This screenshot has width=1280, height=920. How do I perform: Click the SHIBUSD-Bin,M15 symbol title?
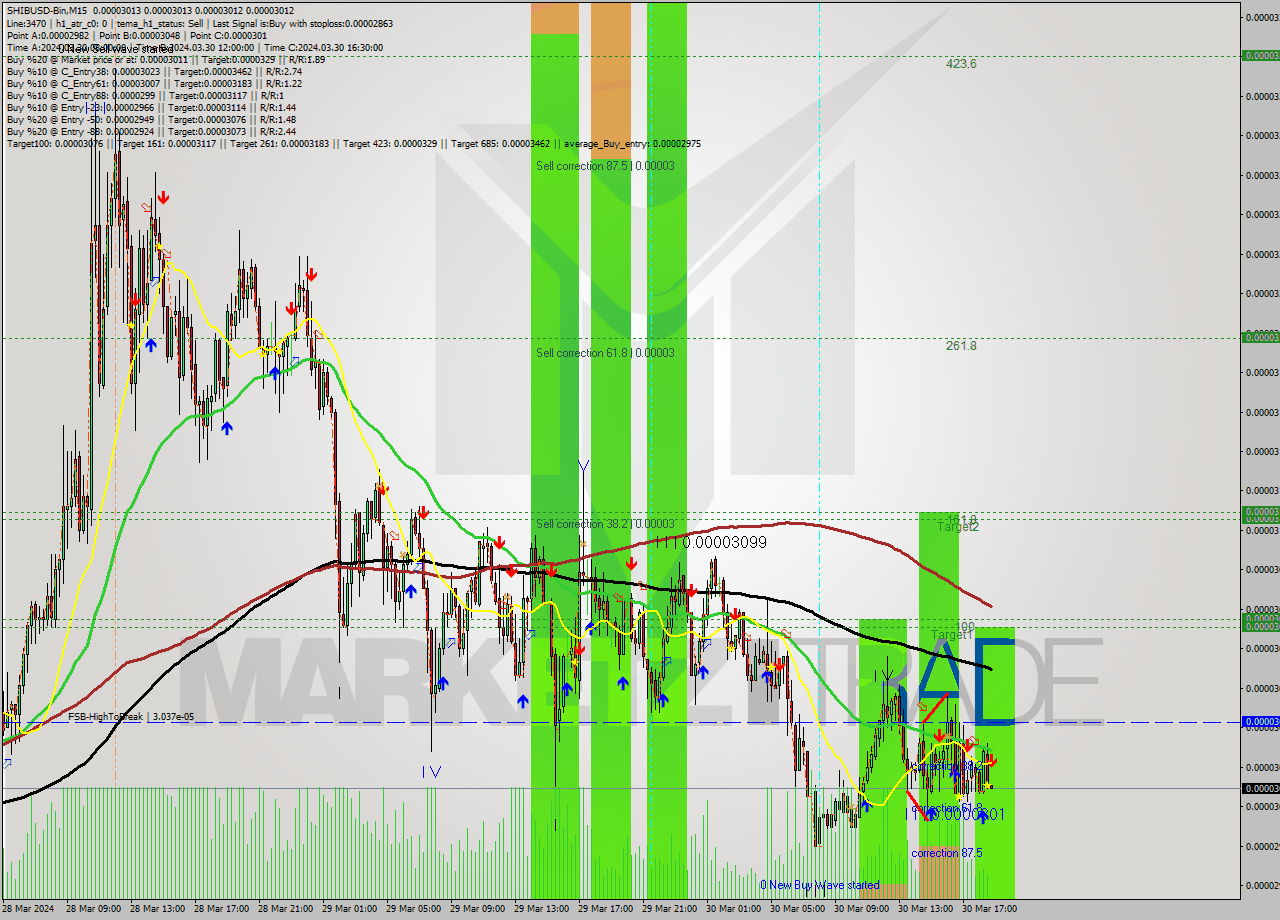tap(47, 11)
